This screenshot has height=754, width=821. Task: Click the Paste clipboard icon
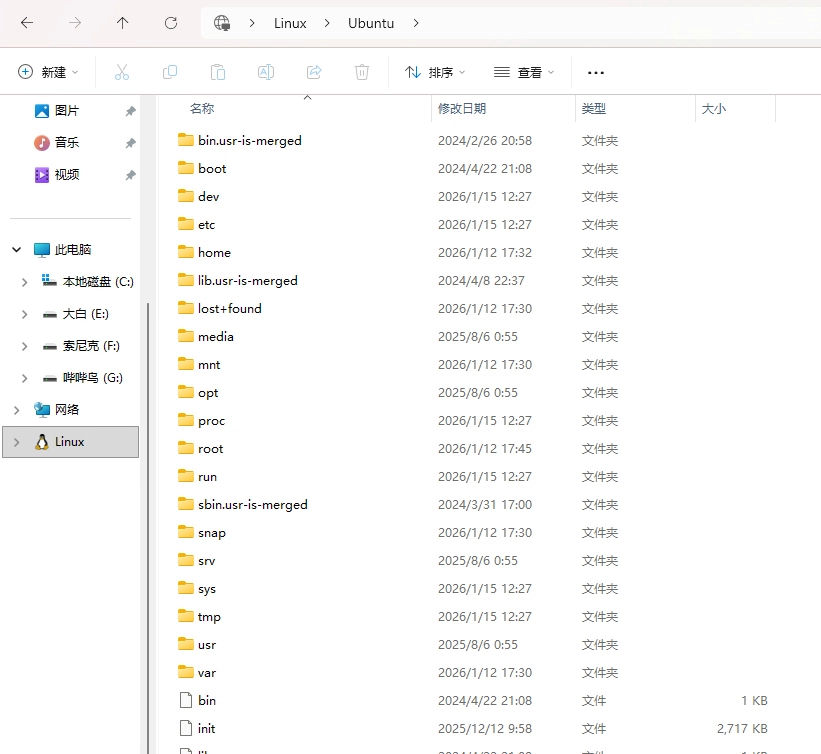(218, 72)
